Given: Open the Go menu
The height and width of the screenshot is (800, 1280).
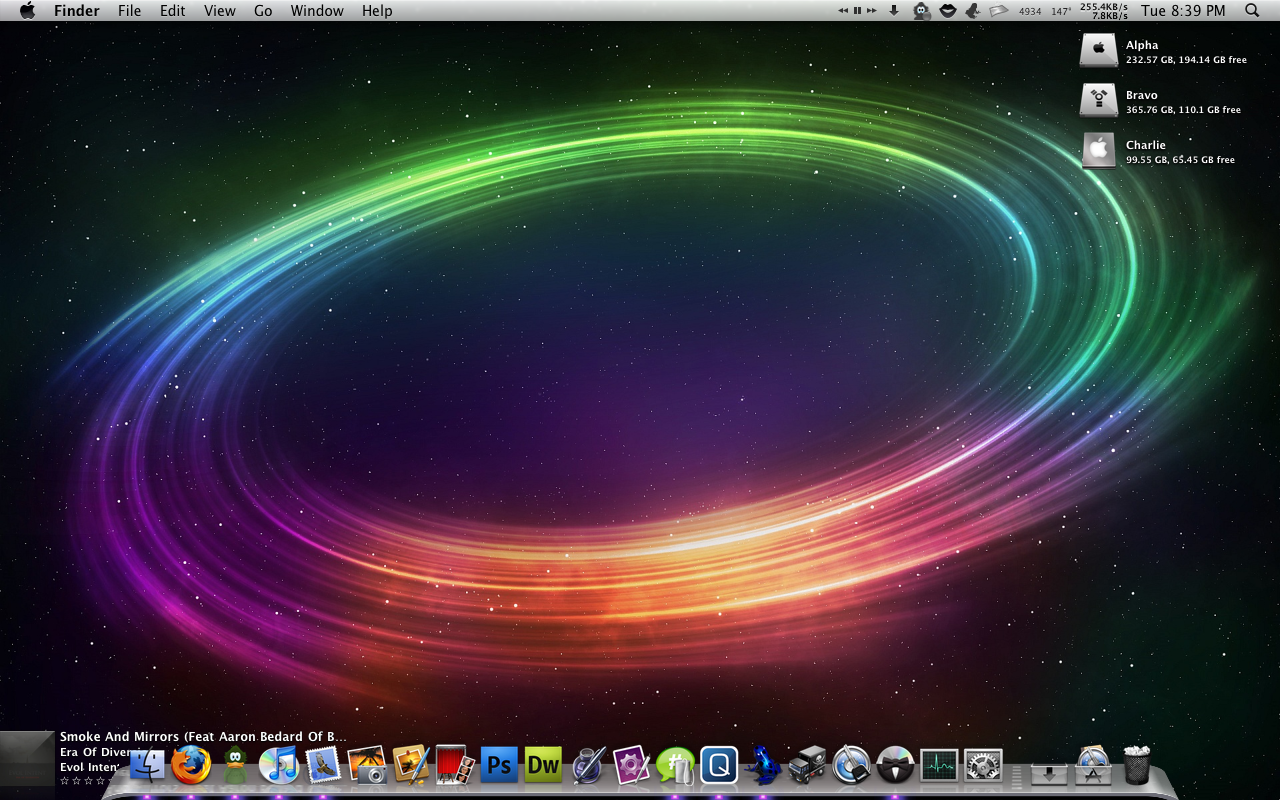Looking at the screenshot, I should pos(263,11).
